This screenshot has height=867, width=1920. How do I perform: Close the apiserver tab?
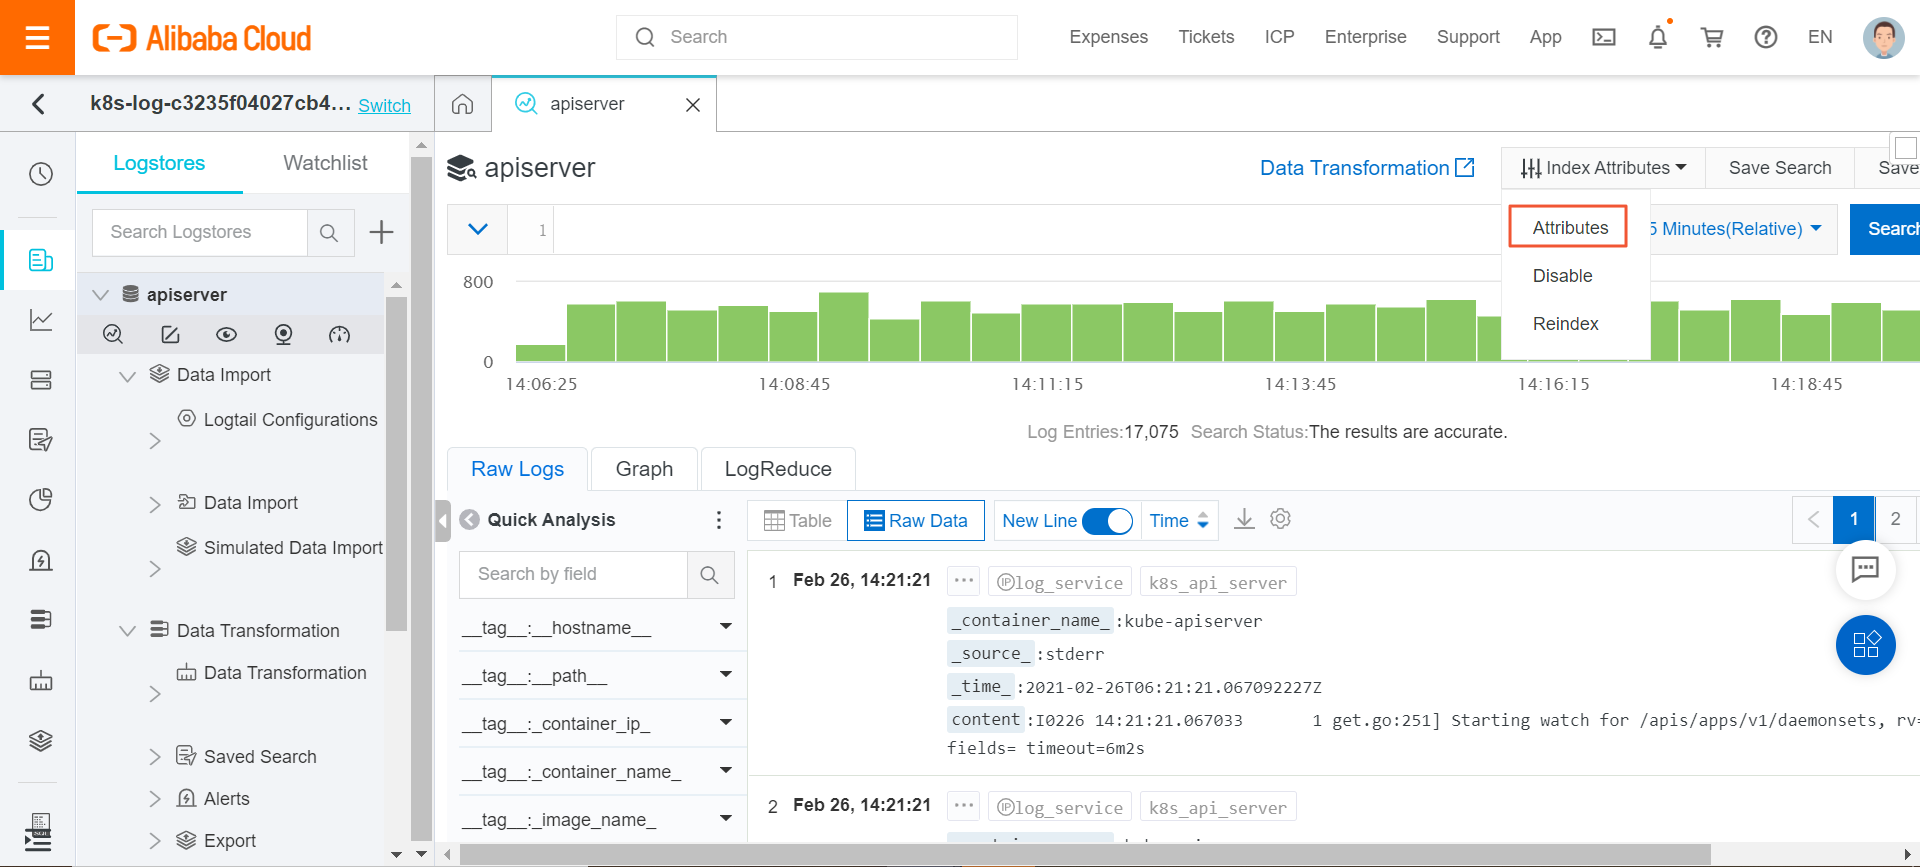click(x=693, y=105)
